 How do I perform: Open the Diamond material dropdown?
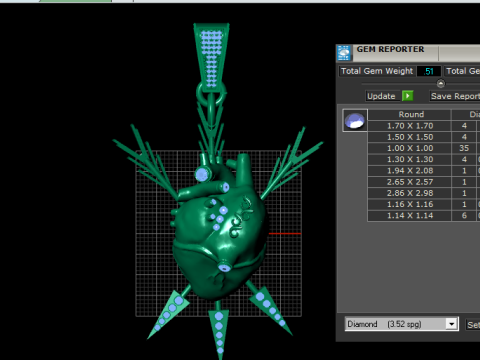(x=402, y=324)
